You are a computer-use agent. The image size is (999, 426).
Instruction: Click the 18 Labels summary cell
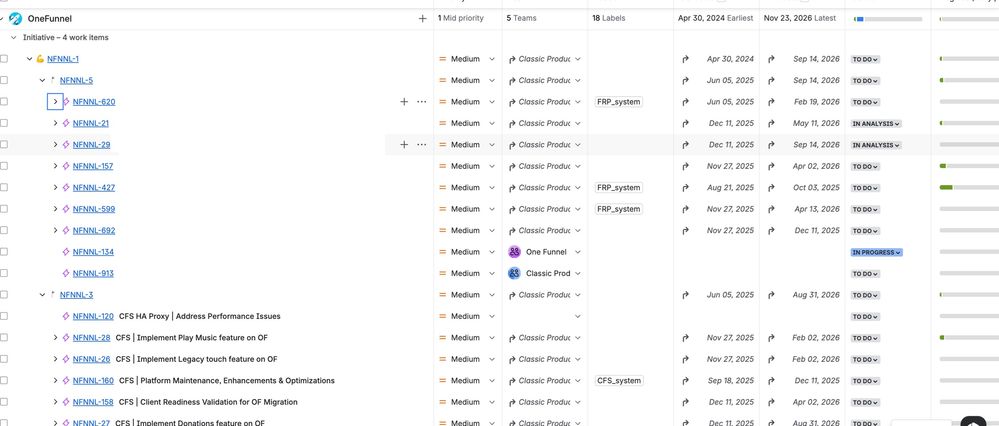click(x=607, y=18)
